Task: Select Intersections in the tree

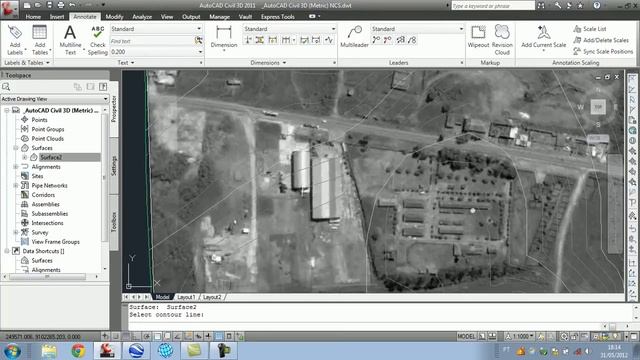Action: [x=47, y=223]
